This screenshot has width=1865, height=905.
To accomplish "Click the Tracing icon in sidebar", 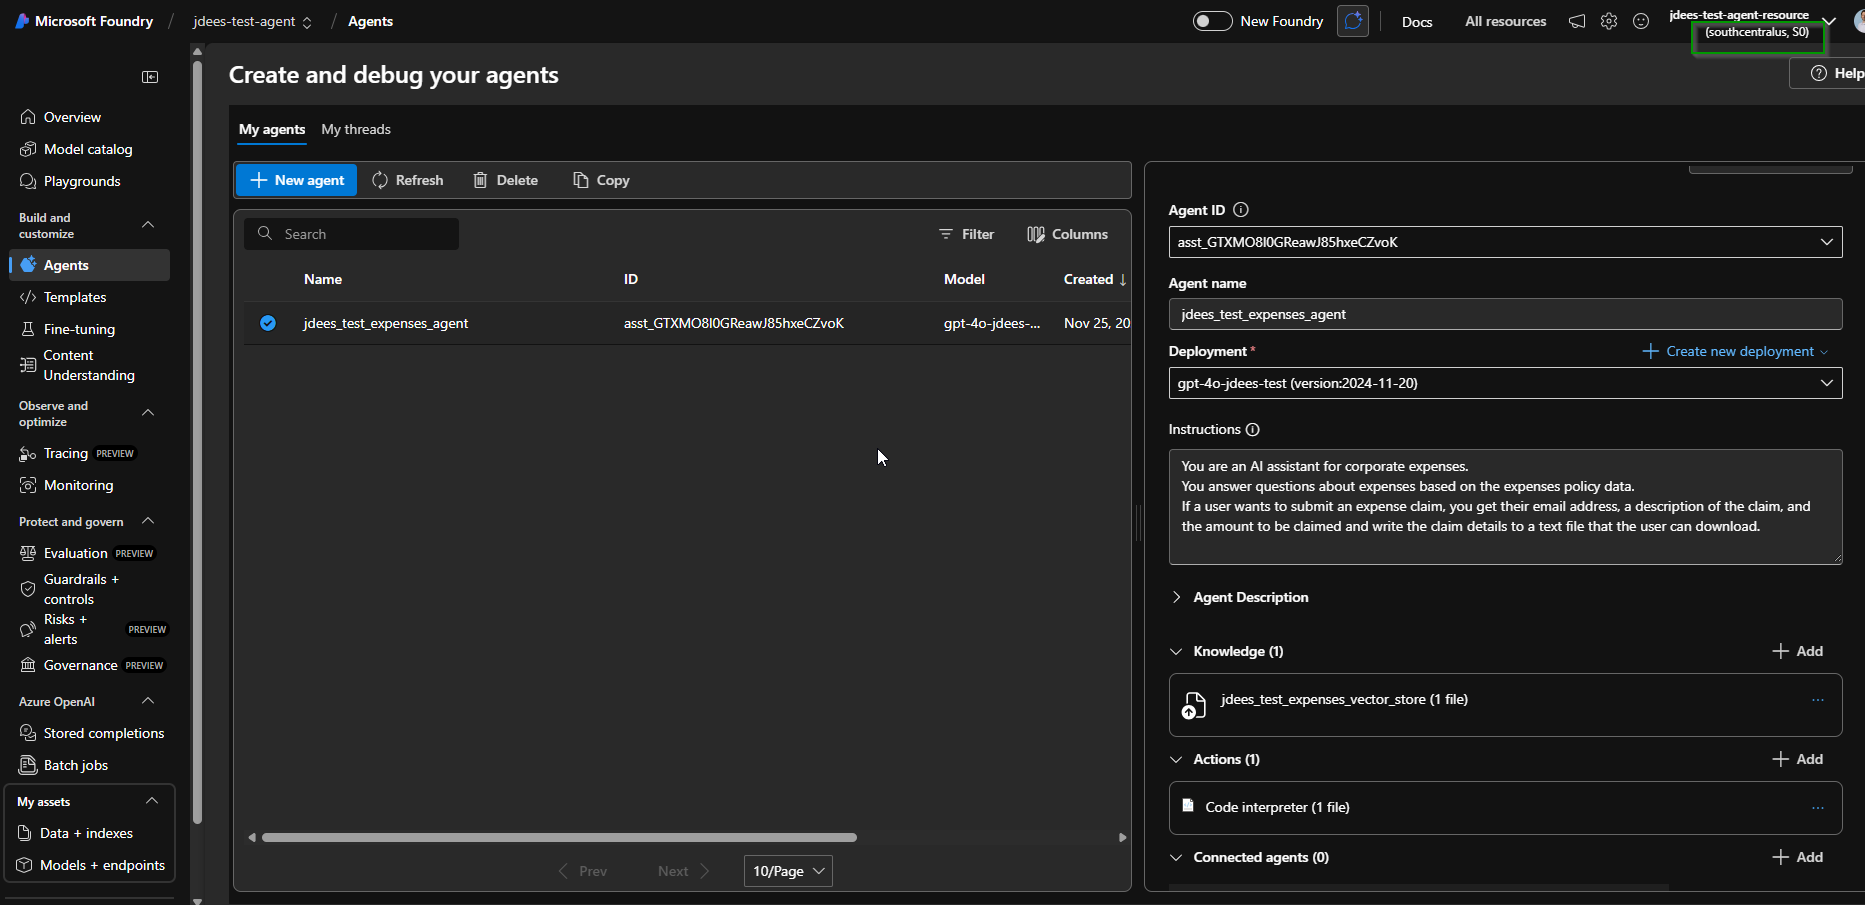I will [28, 454].
